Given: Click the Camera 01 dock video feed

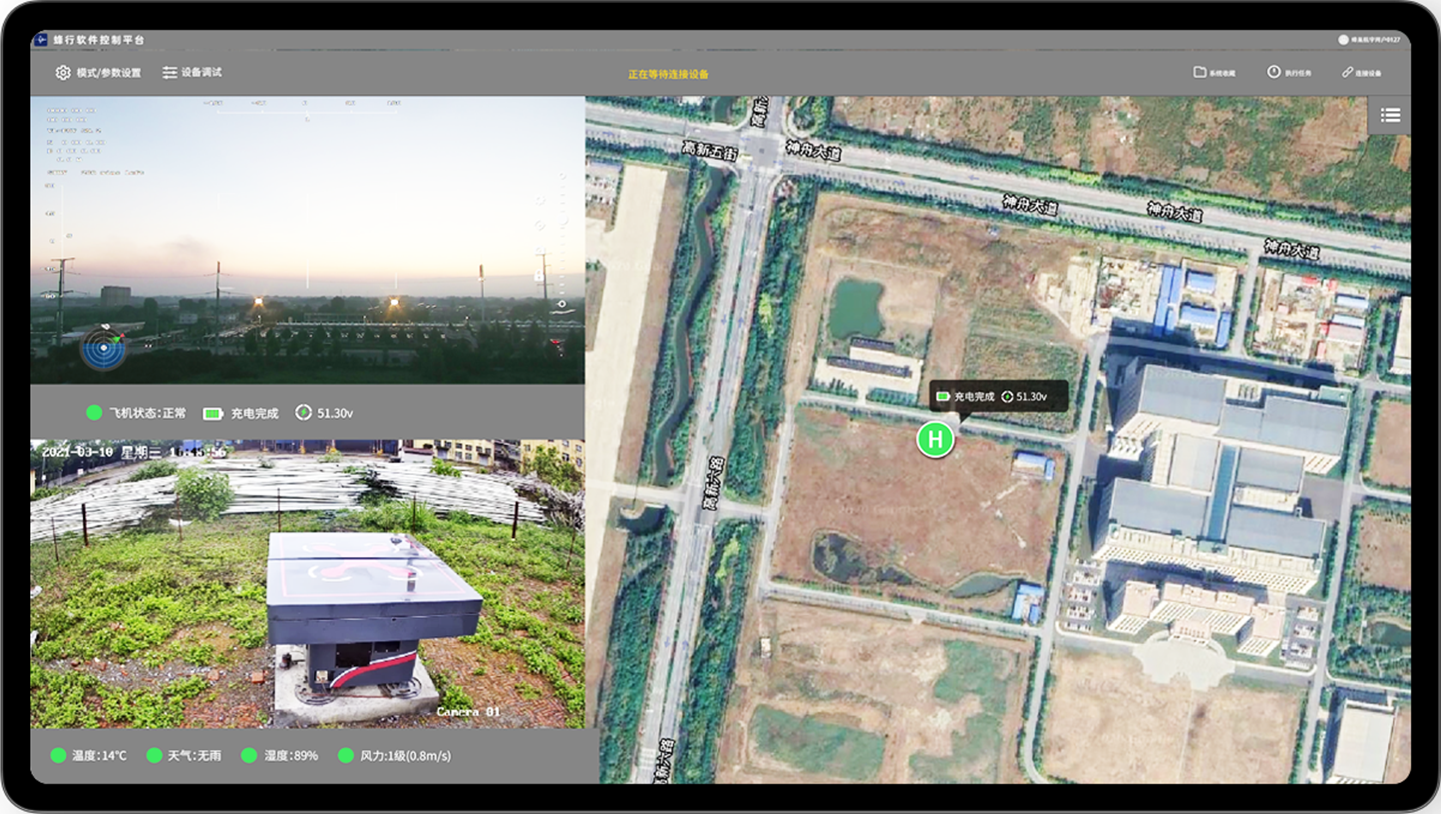Looking at the screenshot, I should [x=307, y=584].
